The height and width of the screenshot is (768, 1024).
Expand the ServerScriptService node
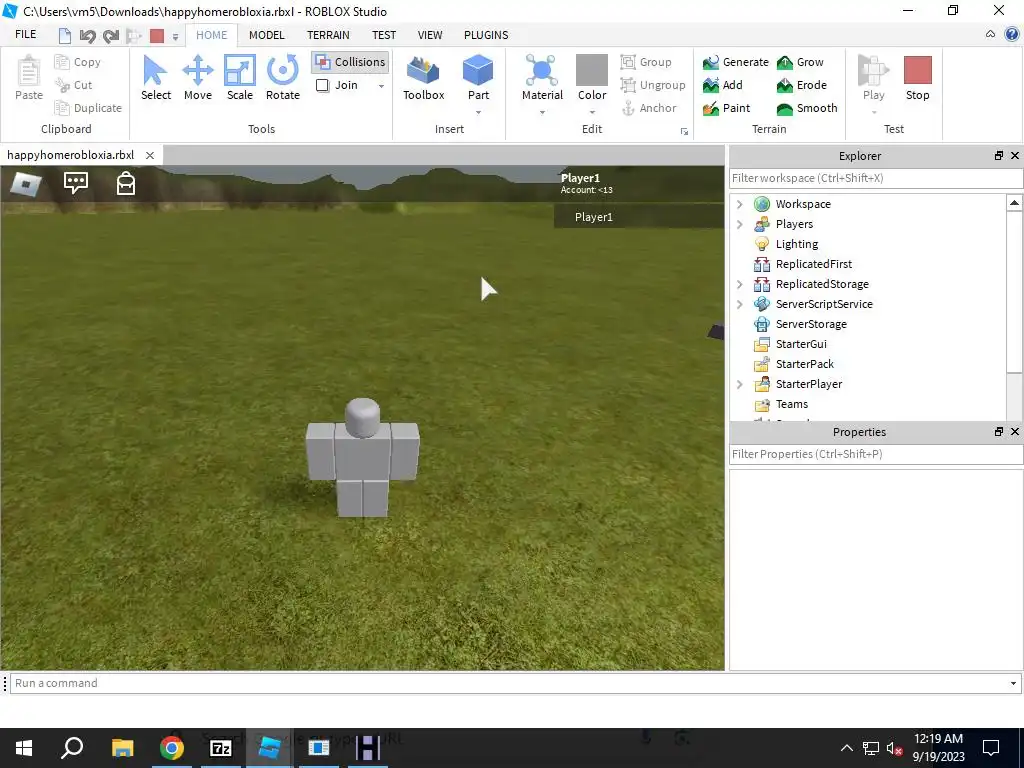[x=740, y=304]
